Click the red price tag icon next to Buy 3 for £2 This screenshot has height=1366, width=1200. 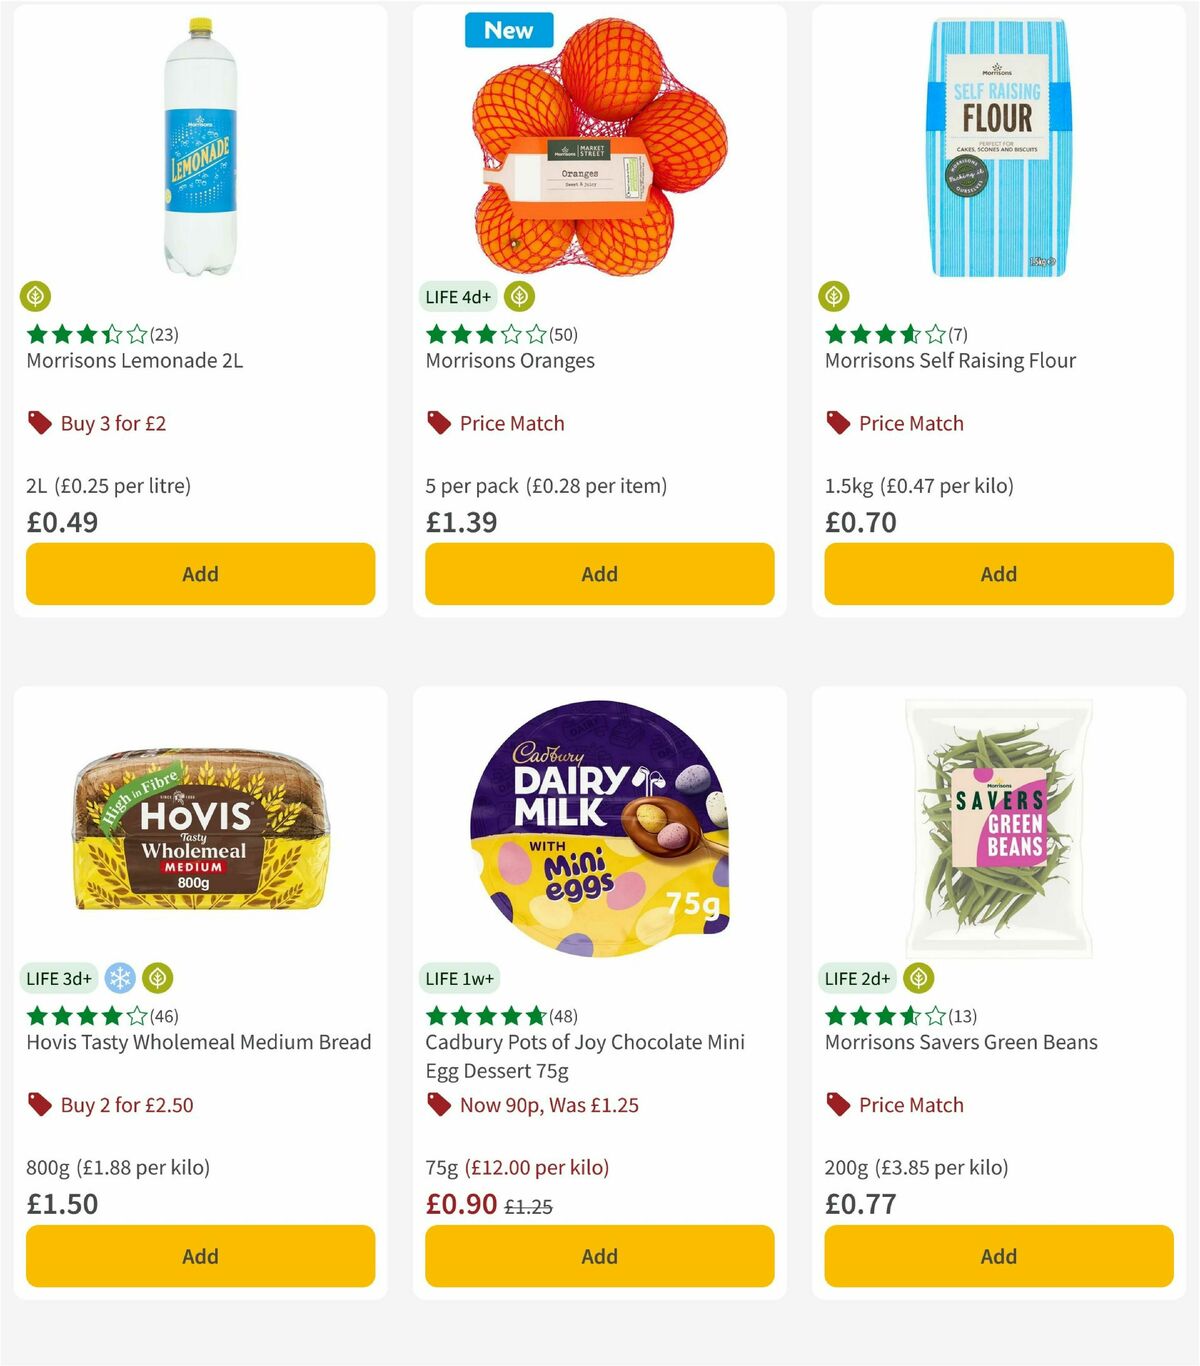pyautogui.click(x=40, y=423)
